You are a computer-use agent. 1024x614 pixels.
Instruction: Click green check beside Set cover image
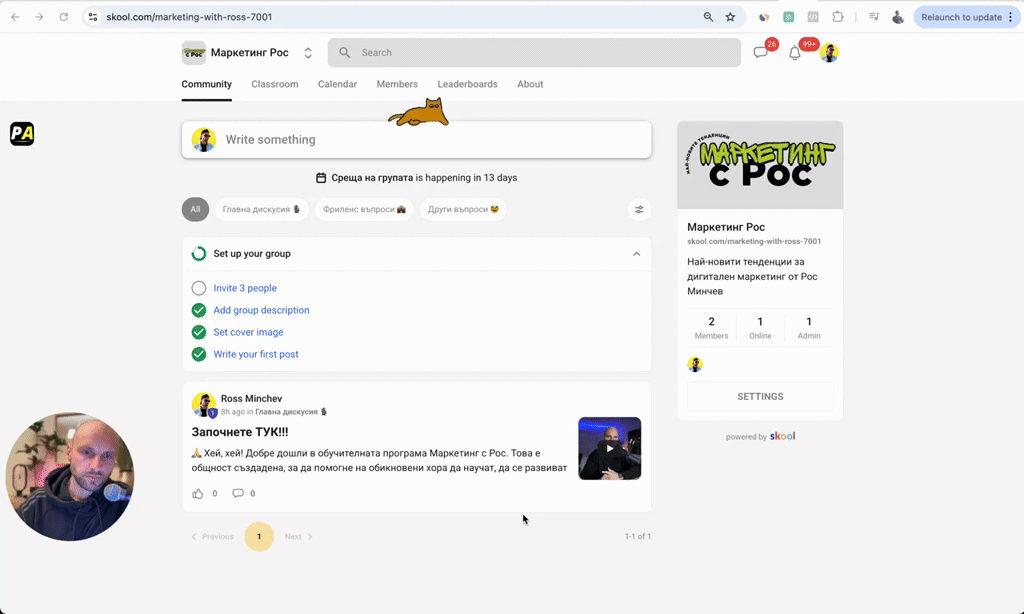point(199,332)
